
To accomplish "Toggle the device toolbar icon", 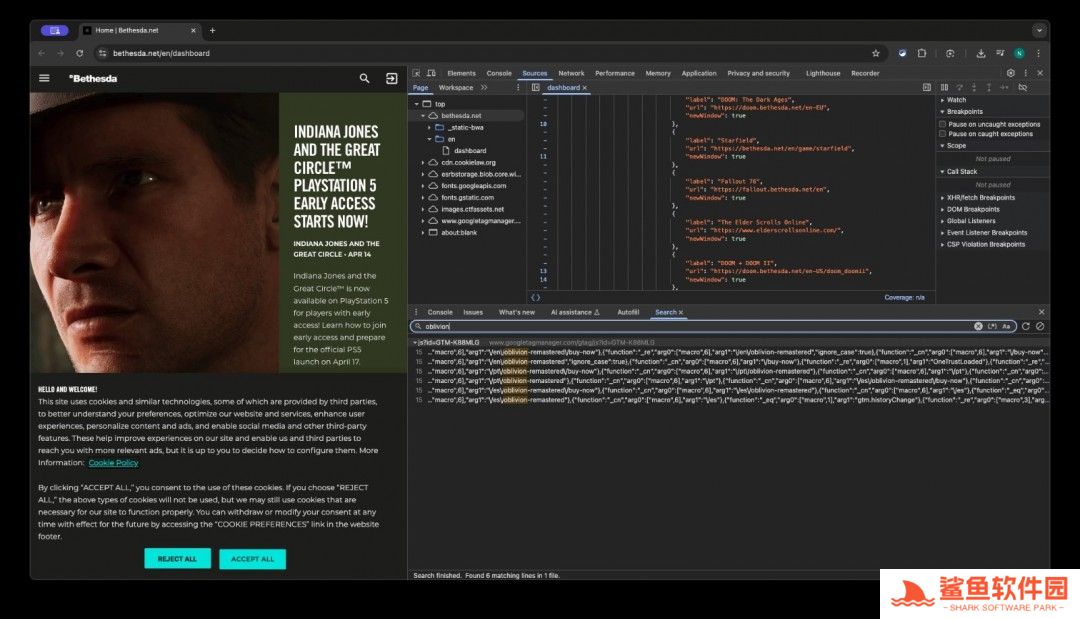I will point(431,73).
